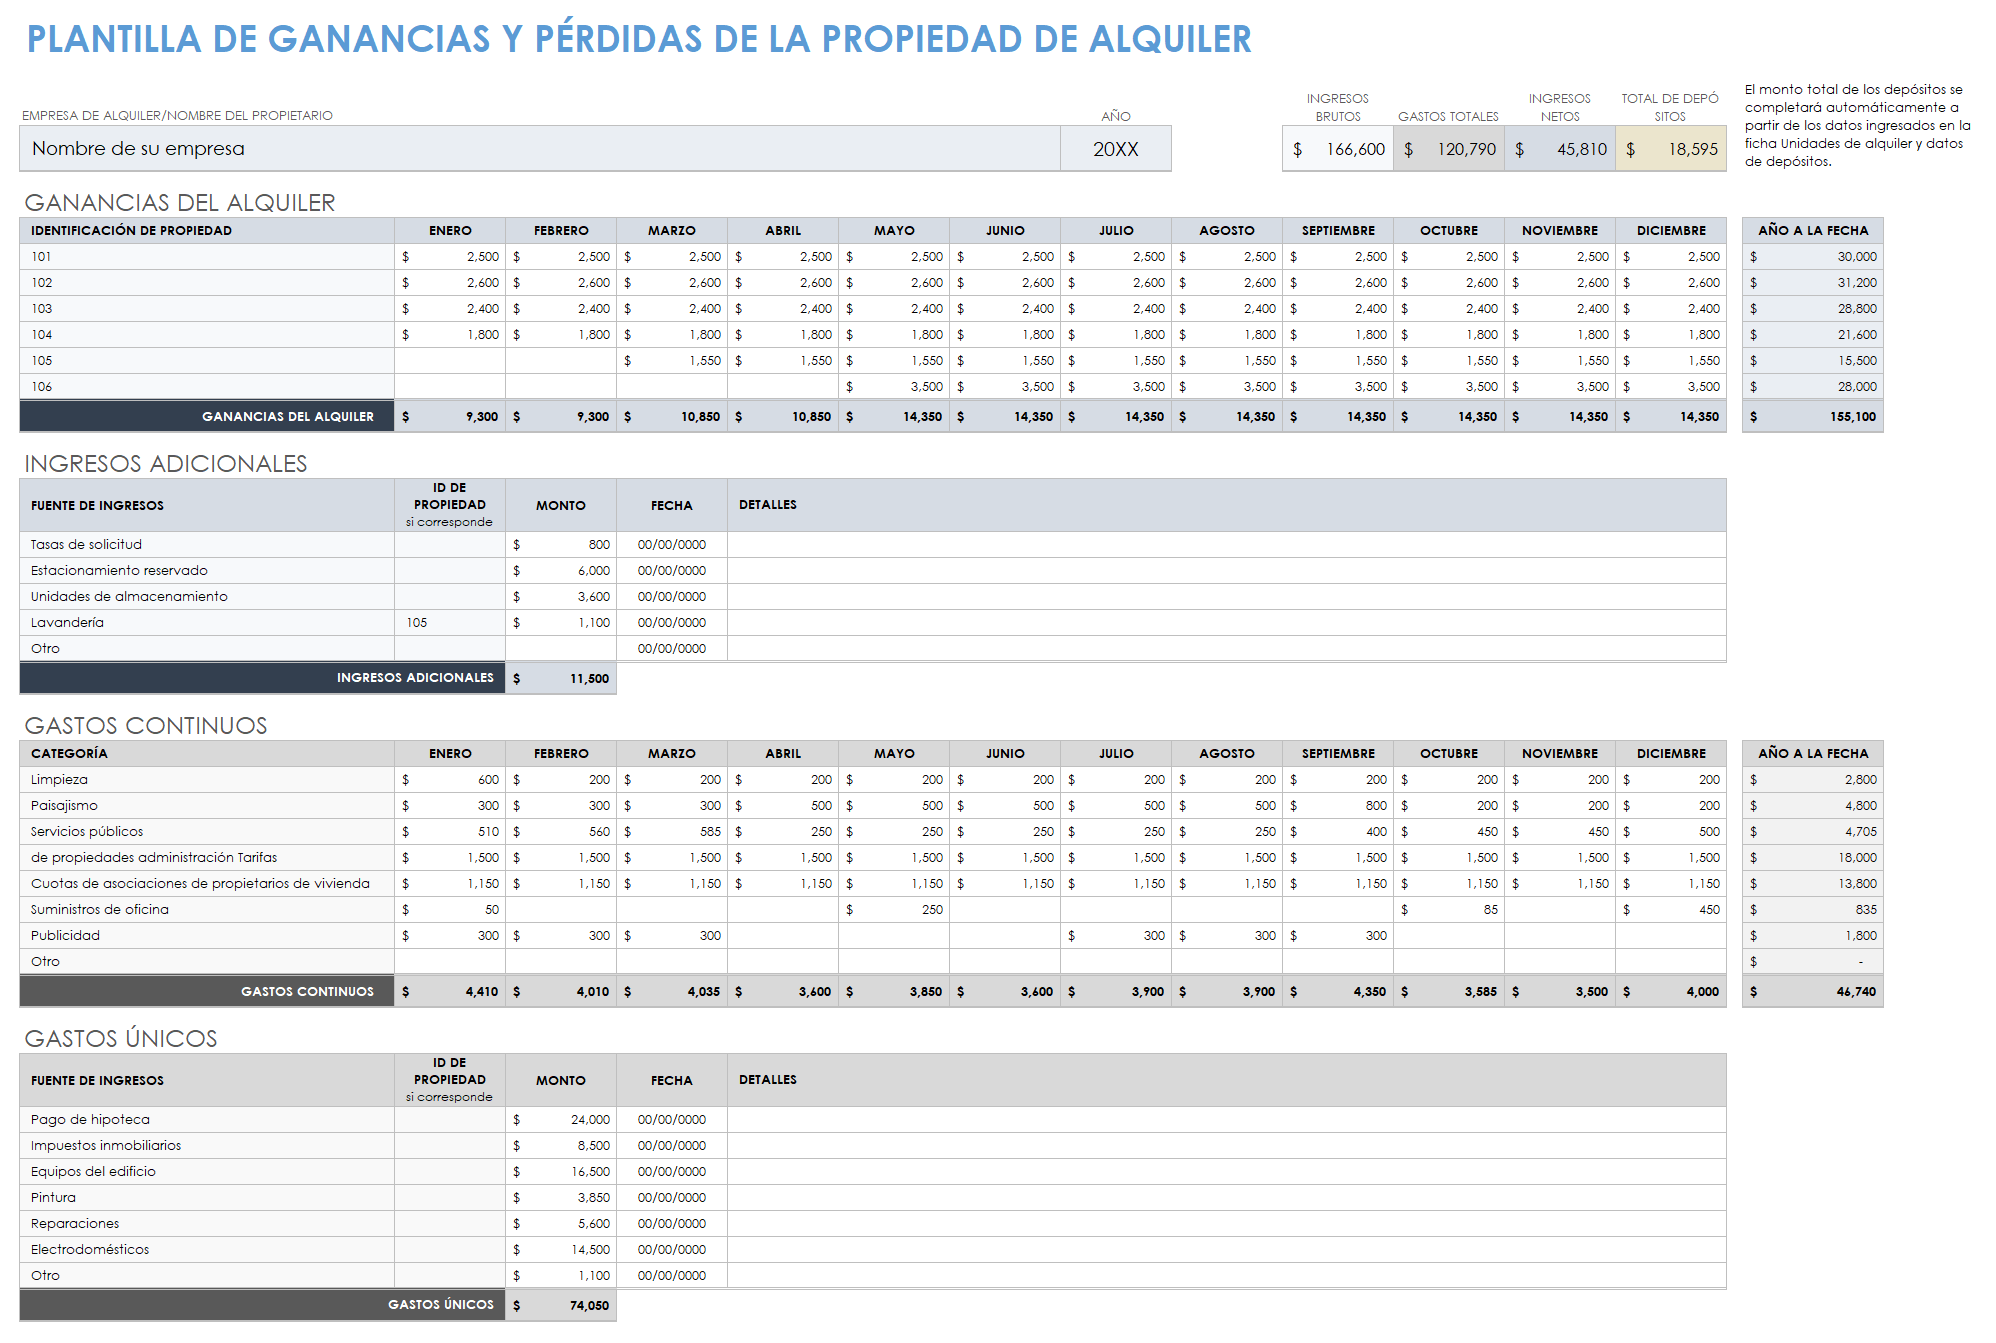Select the Lavandería property ID 105 cell
Screen dimensions: 1996x1343
pyautogui.click(x=450, y=623)
